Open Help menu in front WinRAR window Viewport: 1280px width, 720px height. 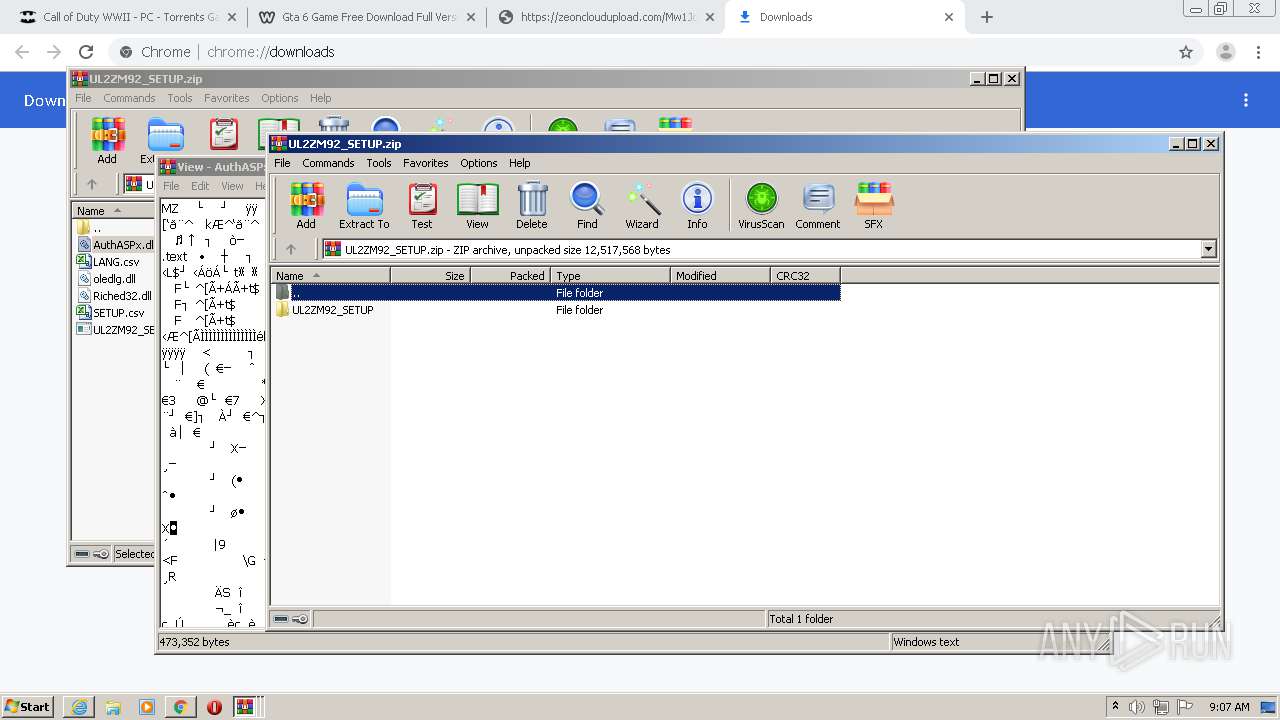tap(520, 163)
